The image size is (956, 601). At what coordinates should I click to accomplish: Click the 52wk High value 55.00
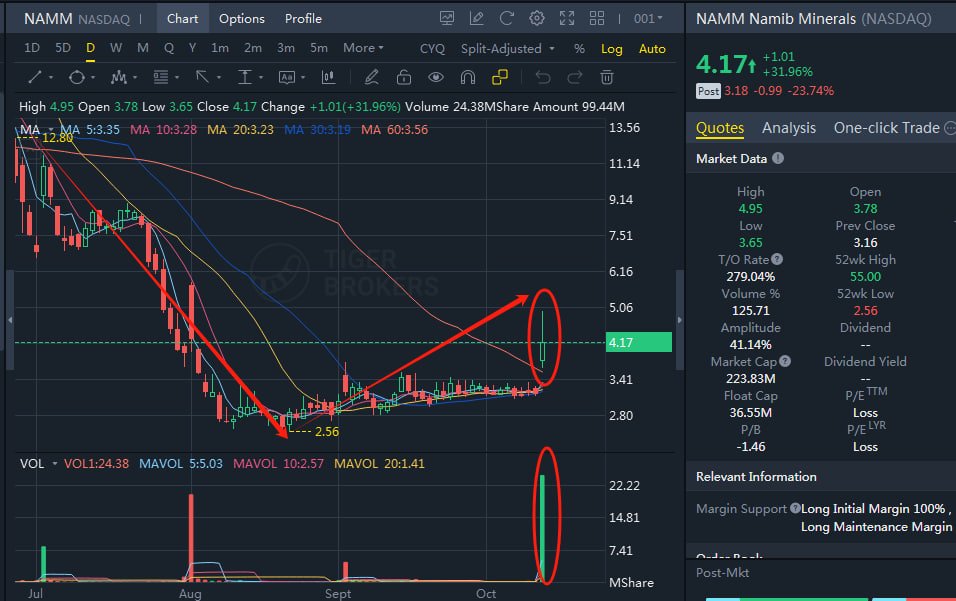click(865, 277)
